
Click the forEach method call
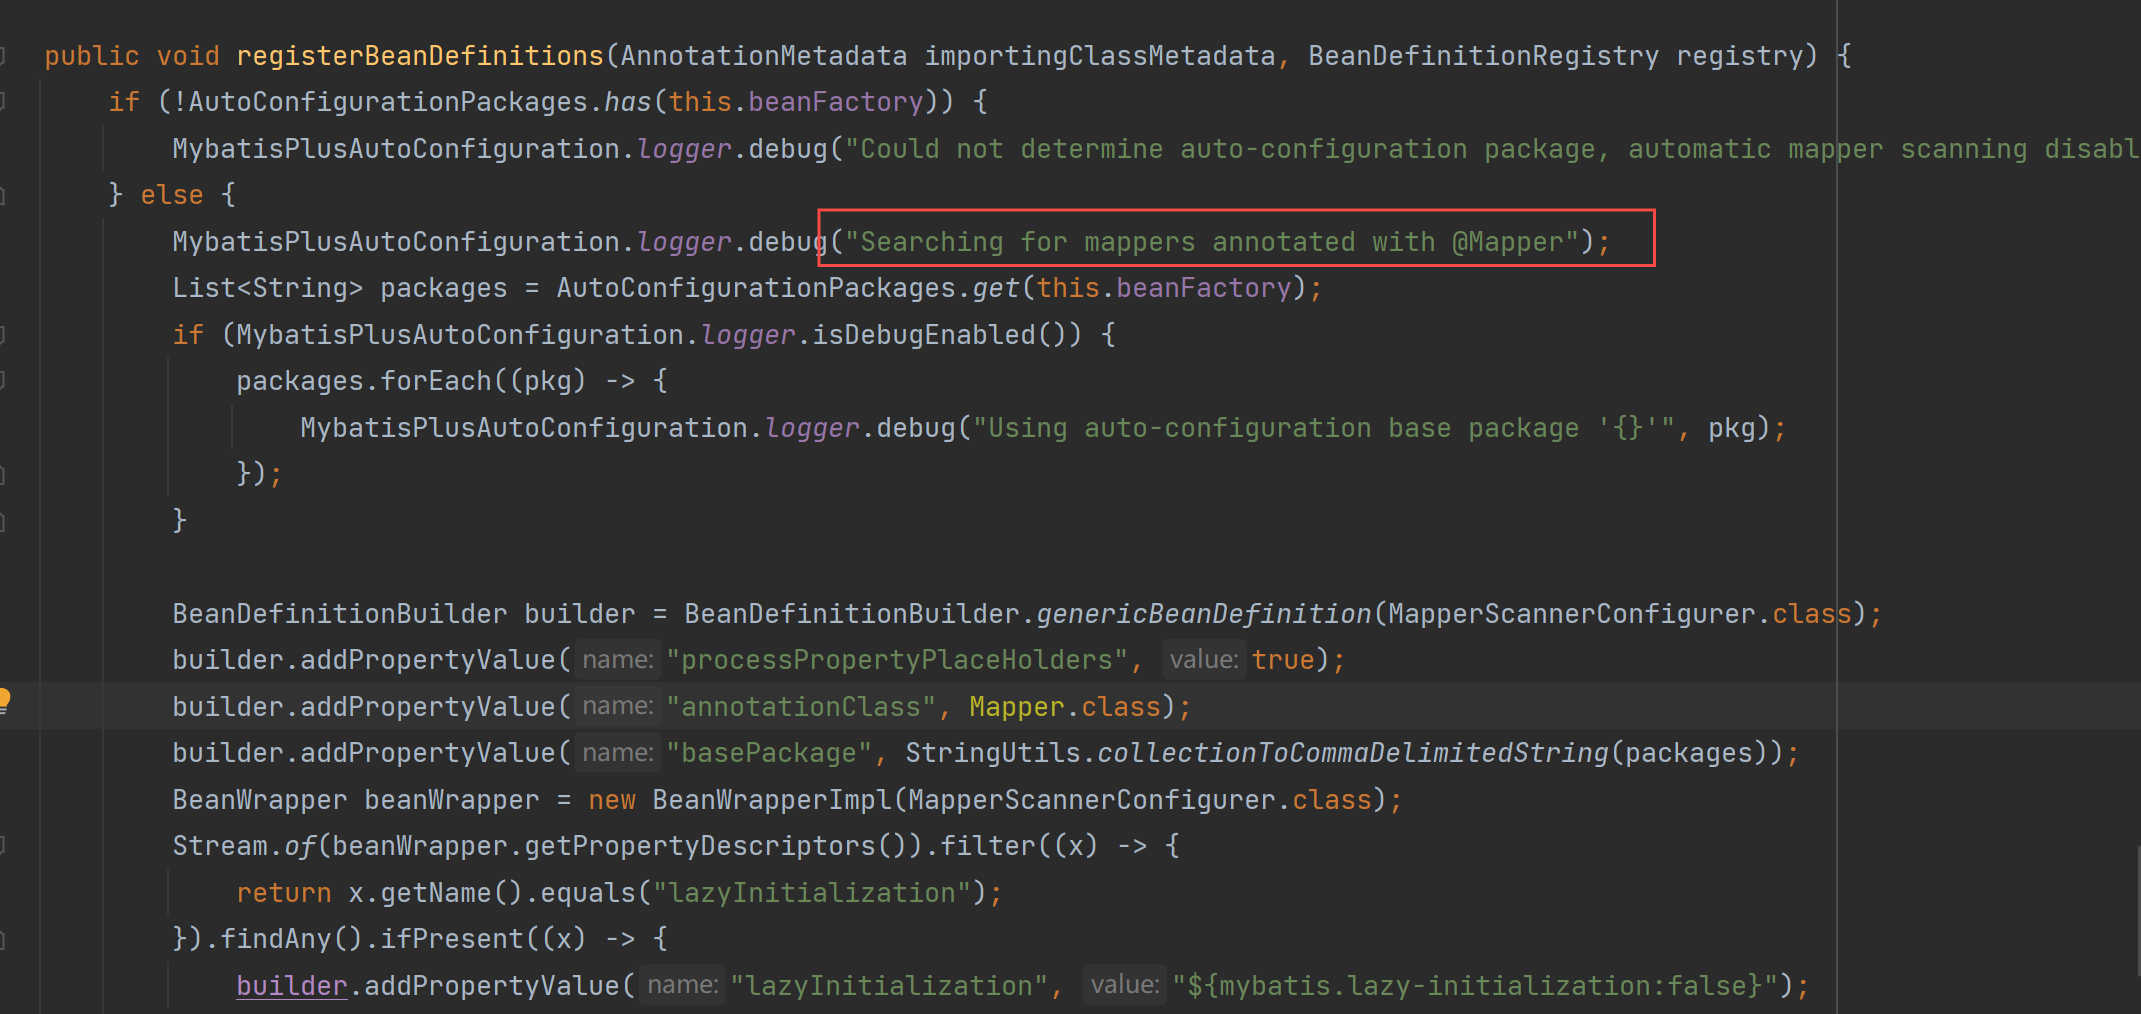pyautogui.click(x=436, y=381)
